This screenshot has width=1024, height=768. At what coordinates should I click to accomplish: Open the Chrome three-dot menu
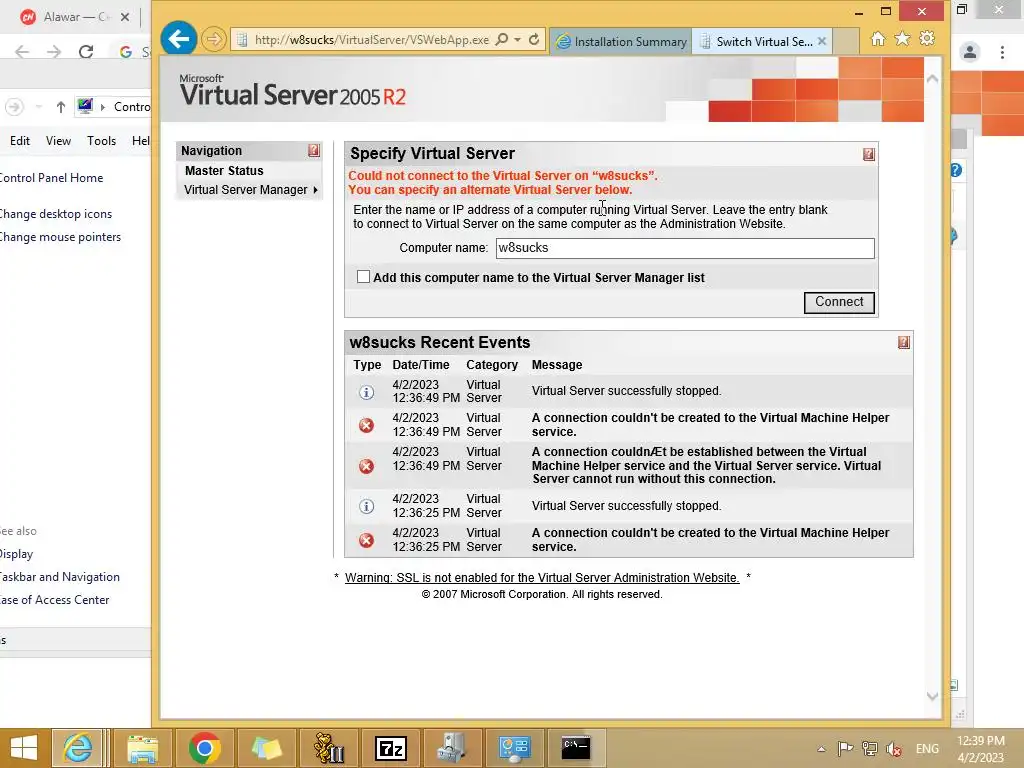pos(1002,52)
